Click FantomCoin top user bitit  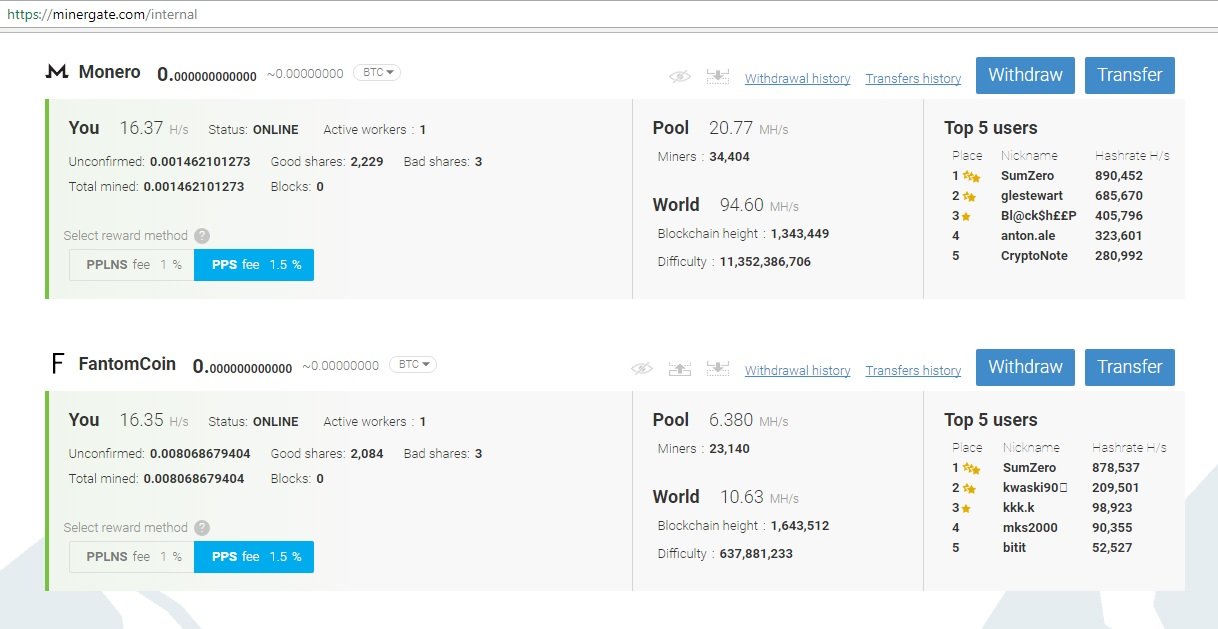[x=1014, y=548]
